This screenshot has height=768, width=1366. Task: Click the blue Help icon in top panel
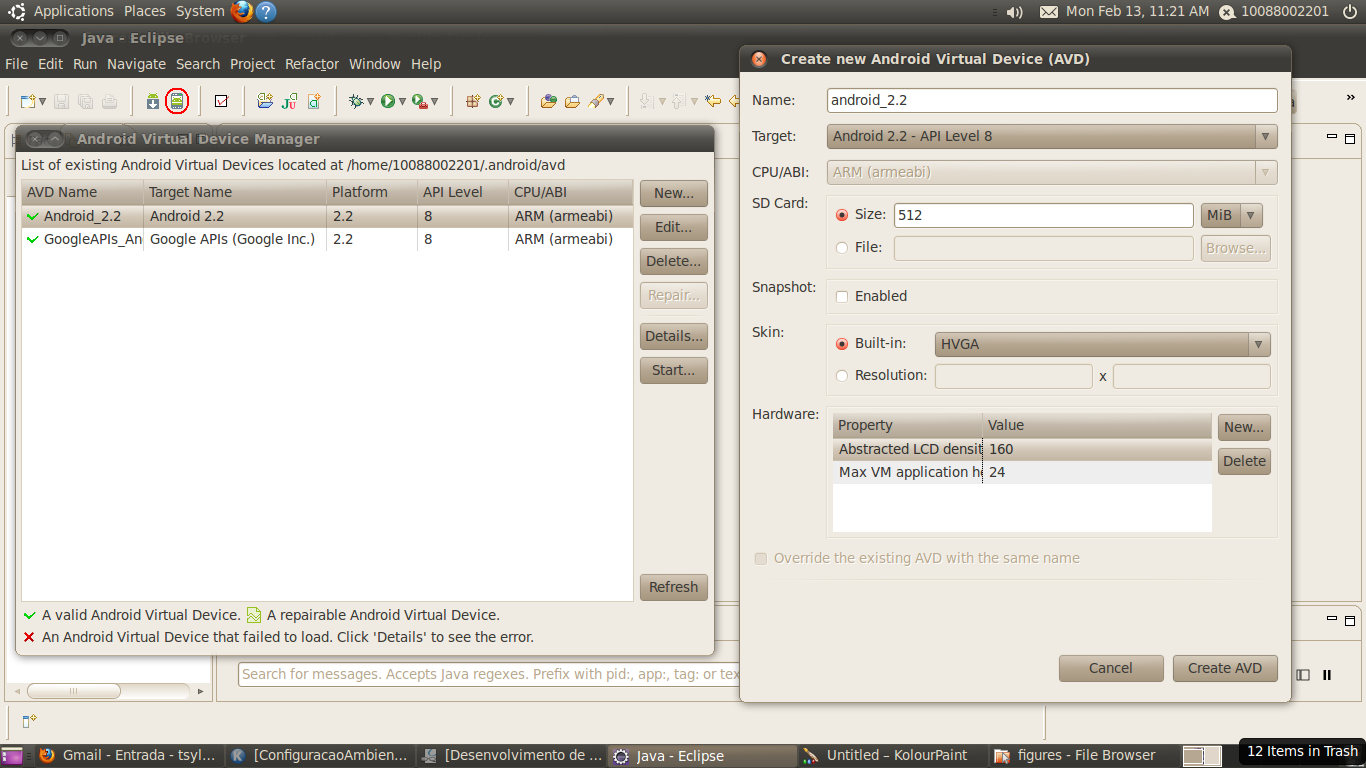coord(265,12)
